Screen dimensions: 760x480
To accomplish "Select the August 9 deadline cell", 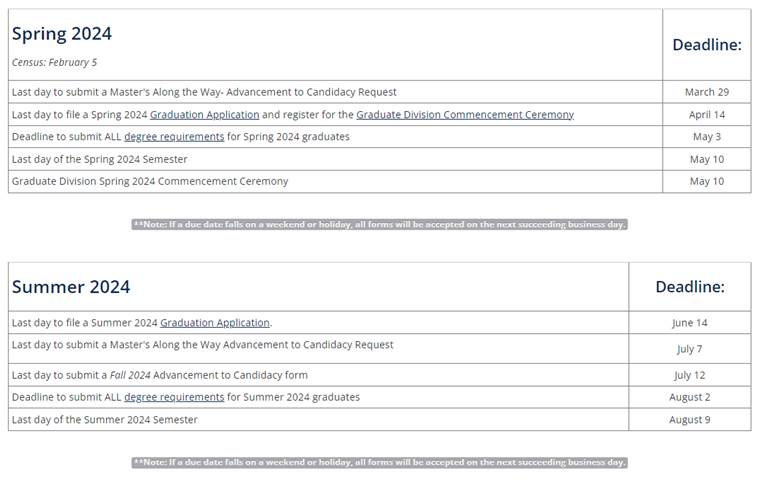I will (689, 420).
